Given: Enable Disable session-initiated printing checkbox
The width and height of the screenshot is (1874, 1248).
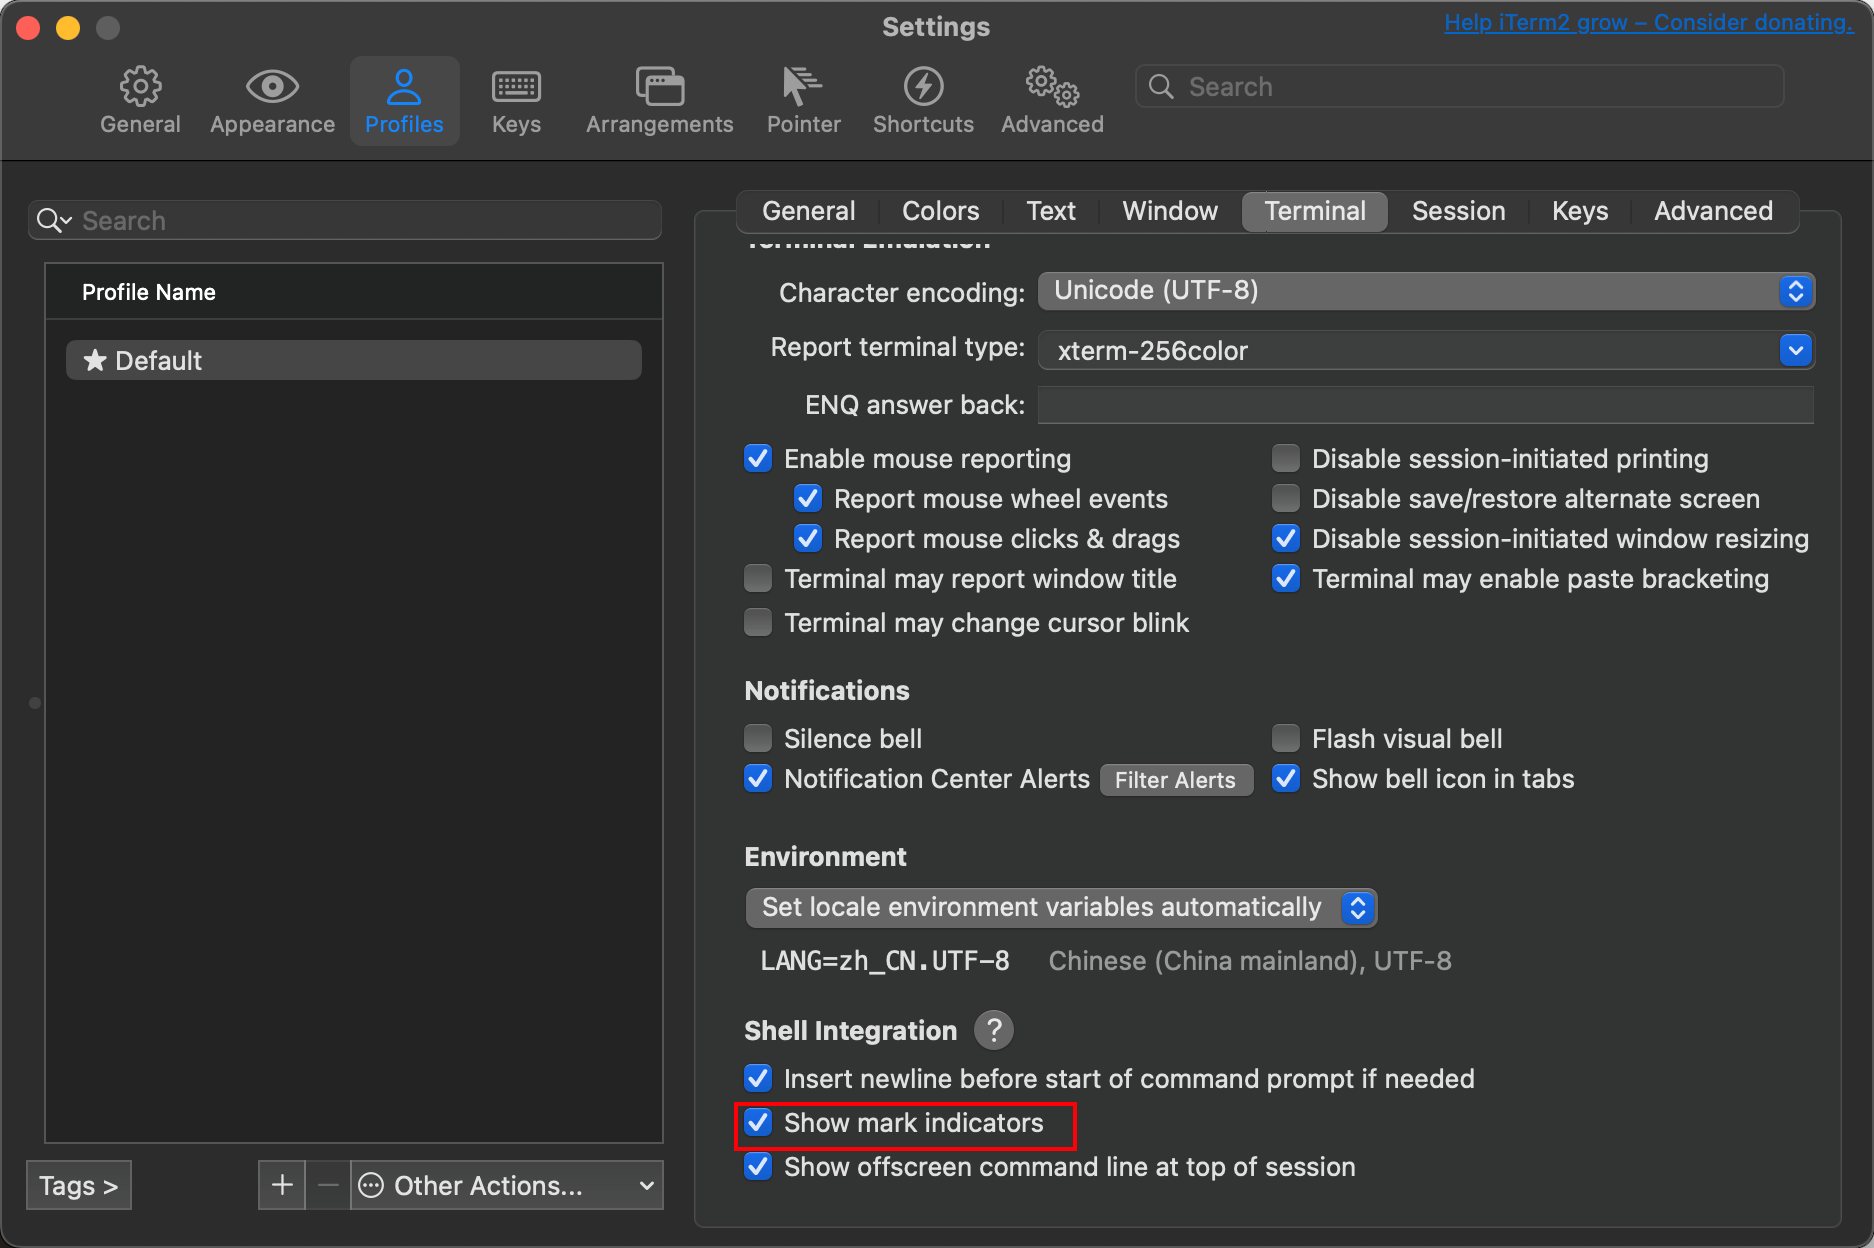Looking at the screenshot, I should [1286, 459].
